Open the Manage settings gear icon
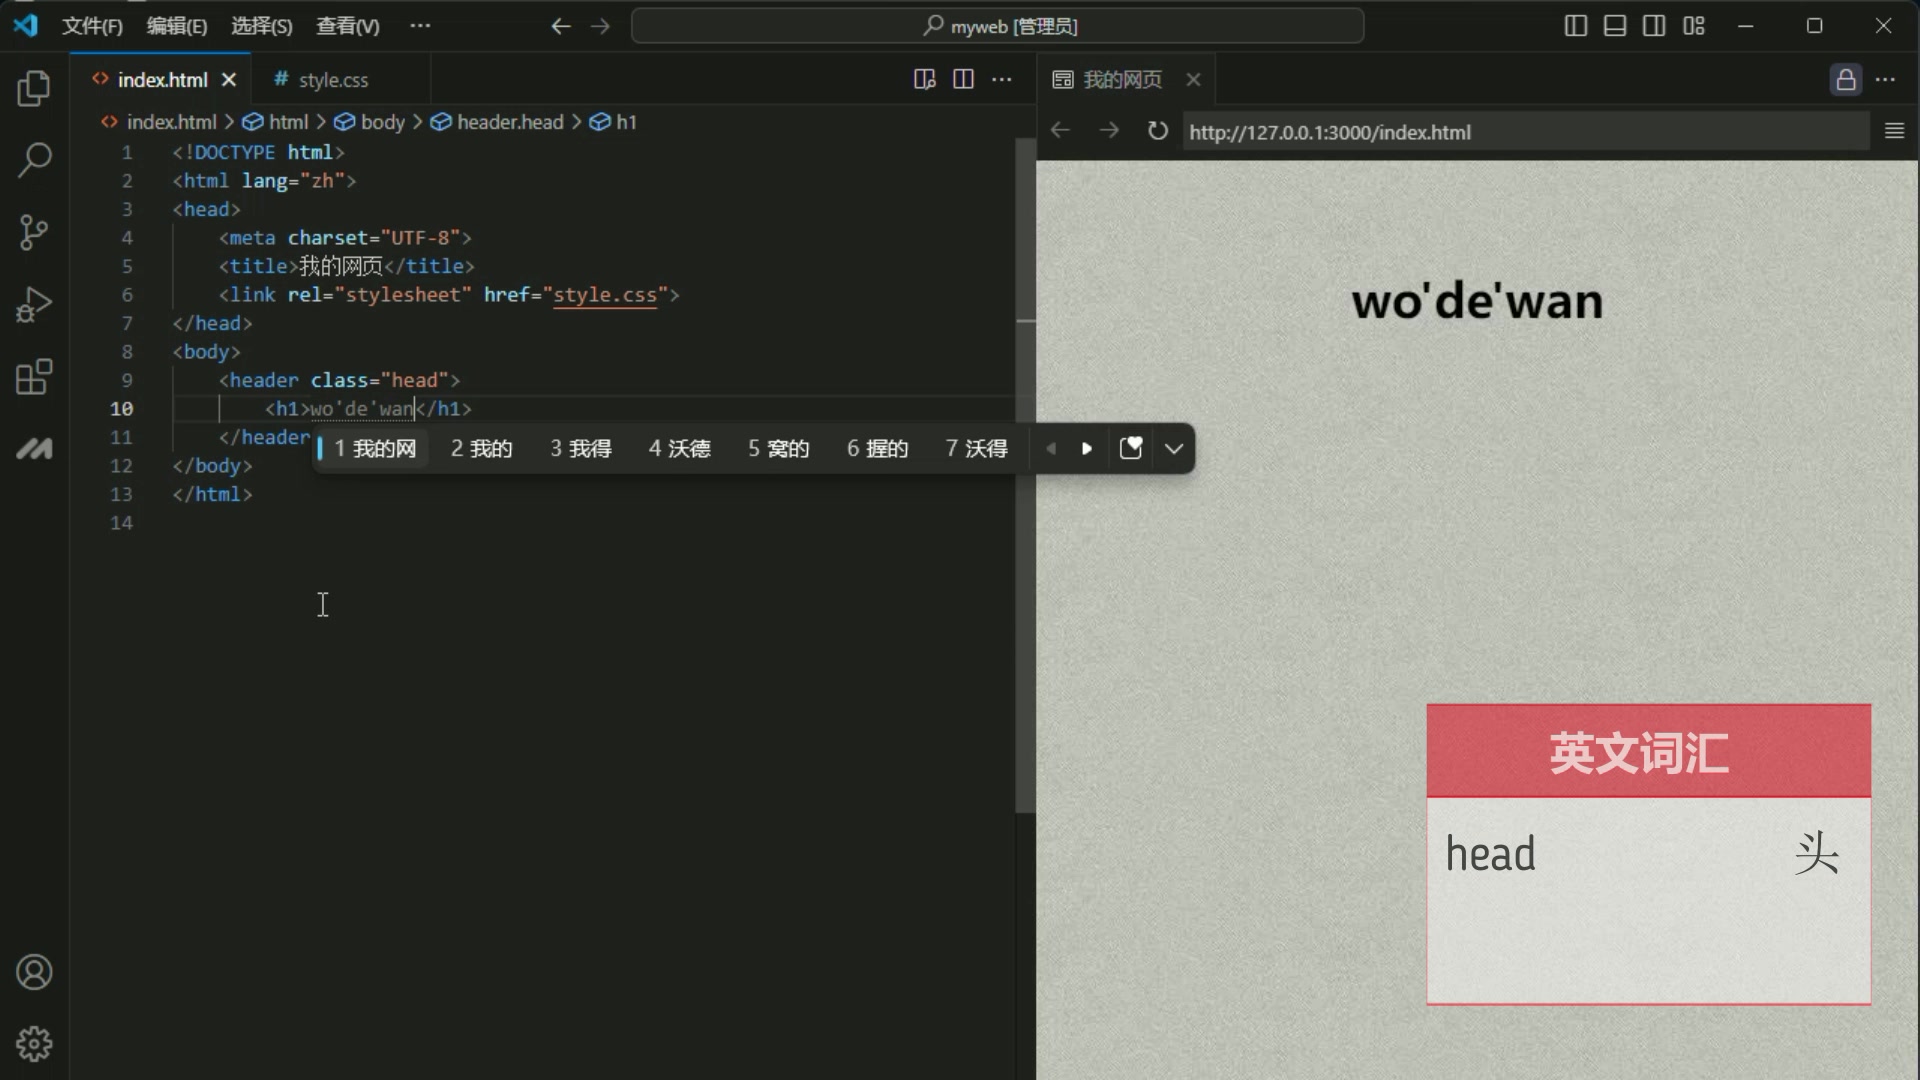Viewport: 1920px width, 1080px height. tap(34, 1043)
